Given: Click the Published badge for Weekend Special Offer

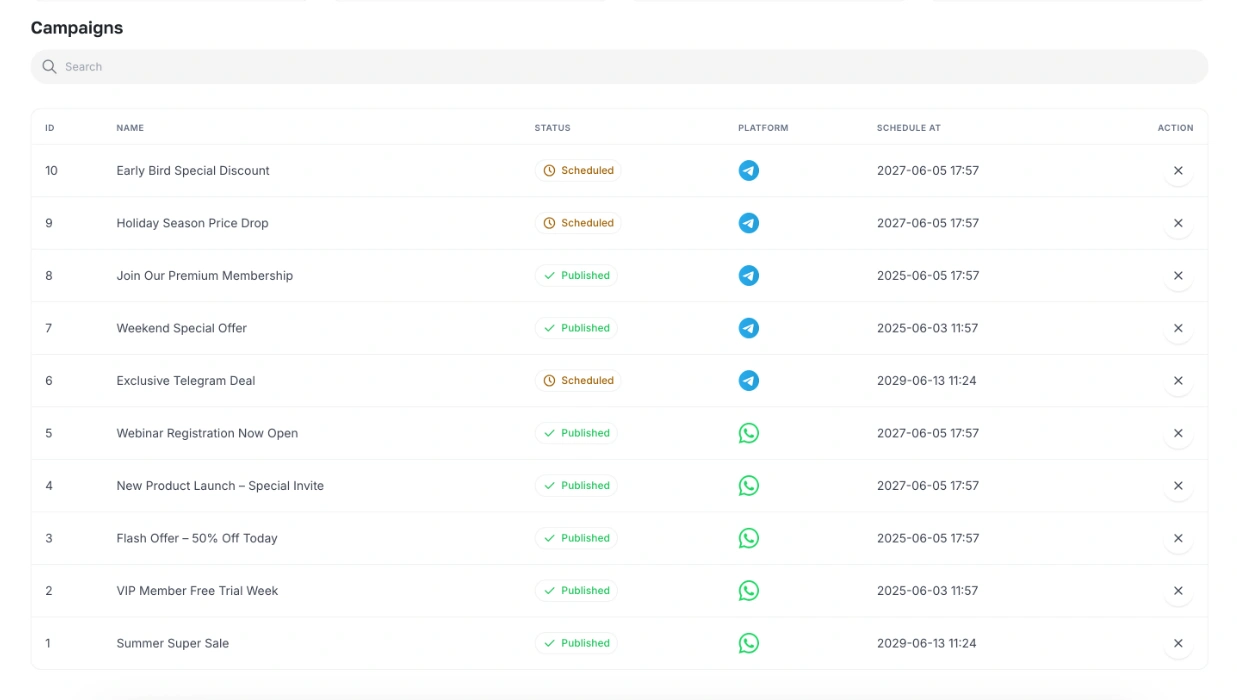Looking at the screenshot, I should (x=576, y=328).
